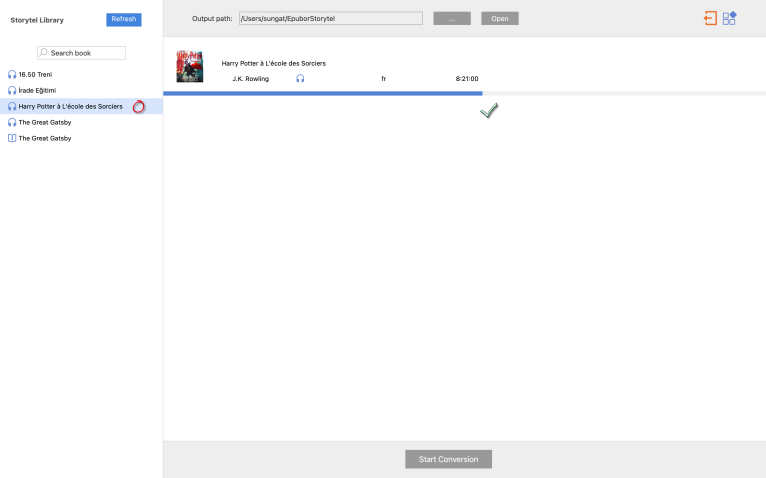Screen dimensions: 766x478
Task: Click the audiobook headphone icon beside J.K. Rowling
Action: pos(300,79)
